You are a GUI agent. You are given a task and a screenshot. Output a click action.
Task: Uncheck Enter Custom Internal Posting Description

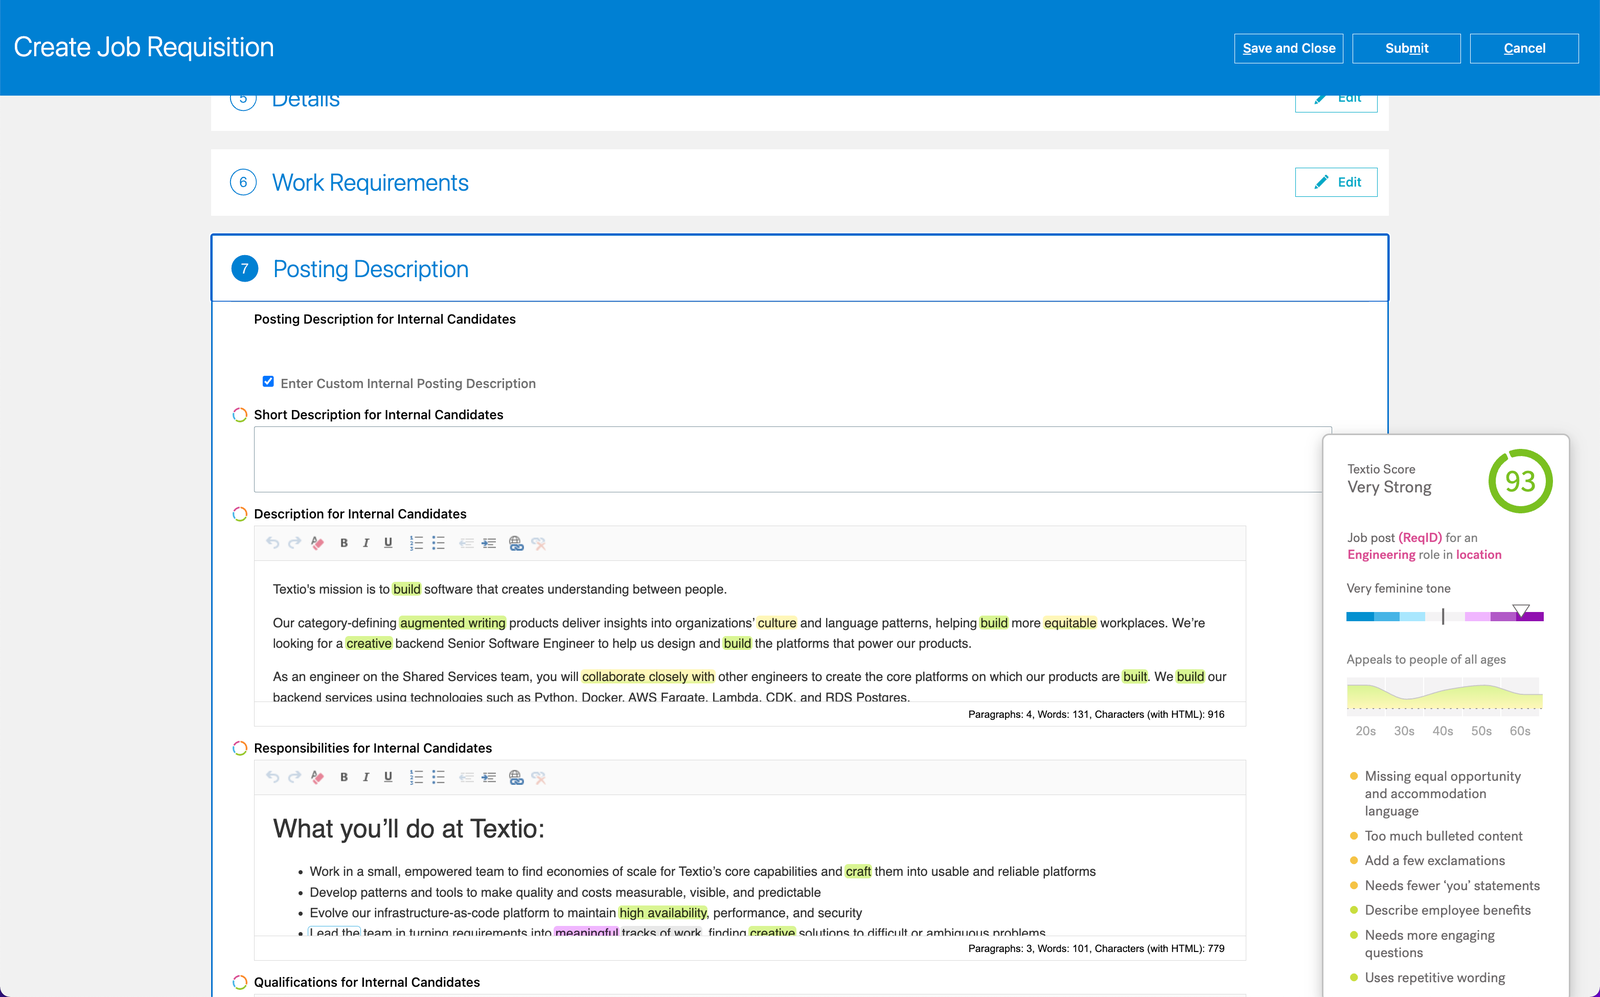(268, 381)
